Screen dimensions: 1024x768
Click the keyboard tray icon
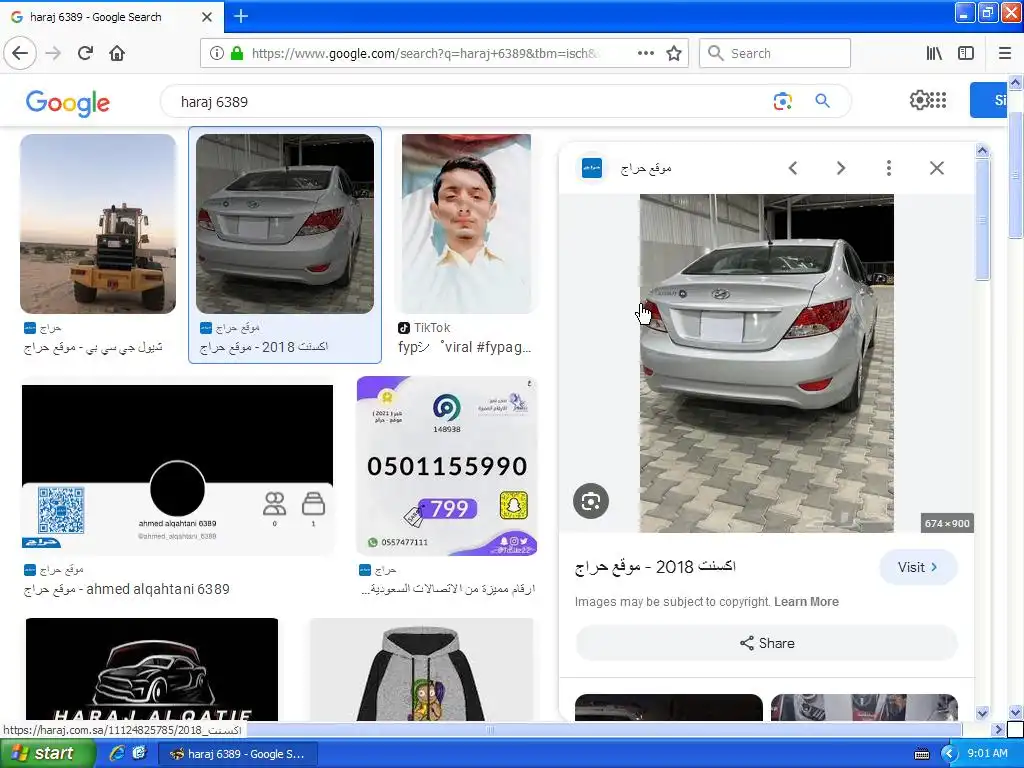tap(922, 754)
